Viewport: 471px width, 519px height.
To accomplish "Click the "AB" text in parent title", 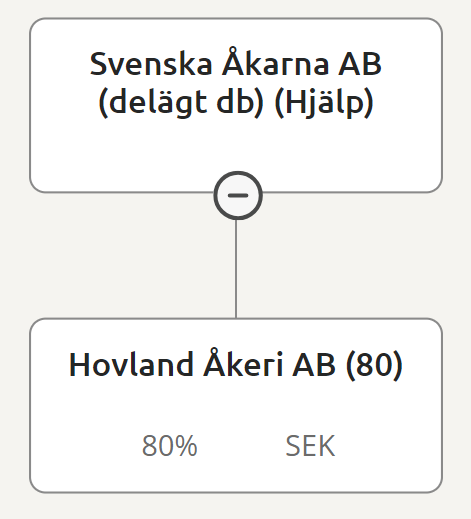I will (360, 64).
